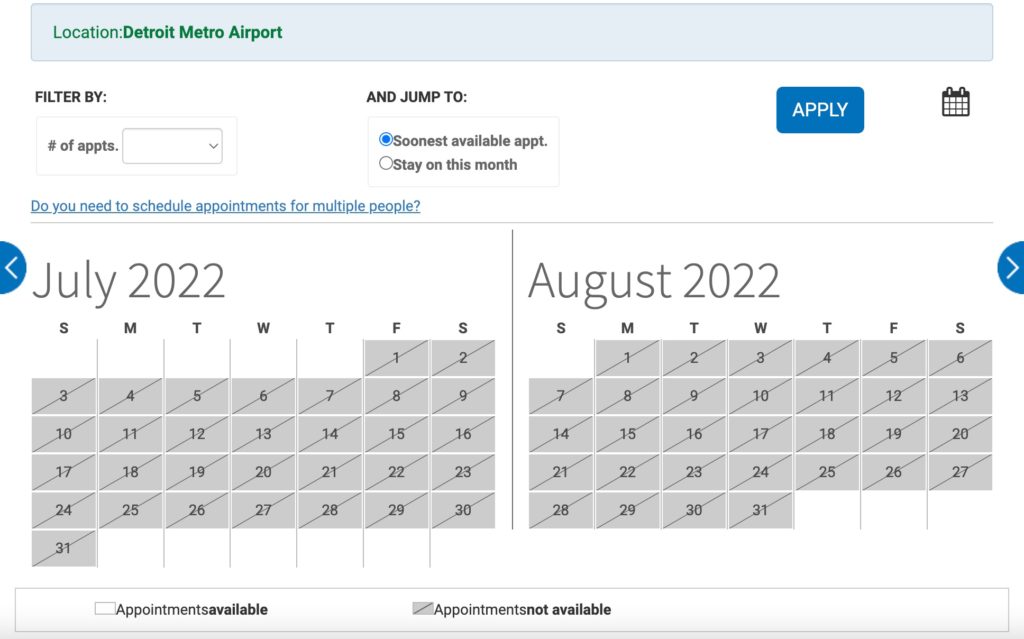Select July 31 in calendar
Viewport: 1024px width, 639px height.
pyautogui.click(x=64, y=548)
